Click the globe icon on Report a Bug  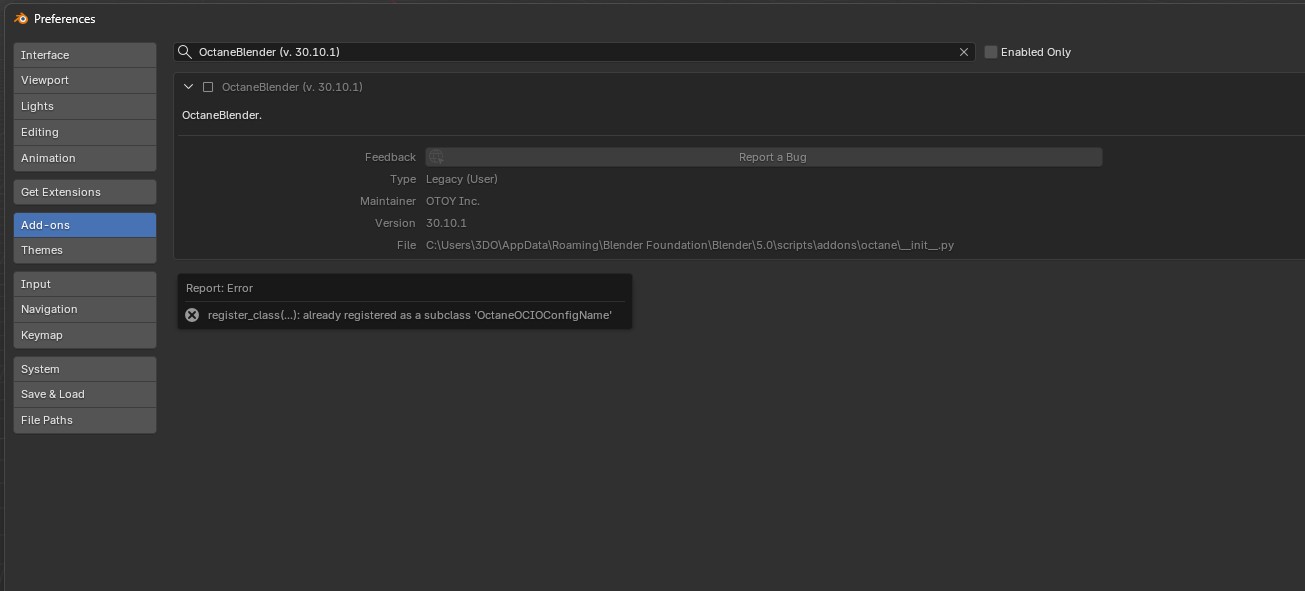click(436, 157)
